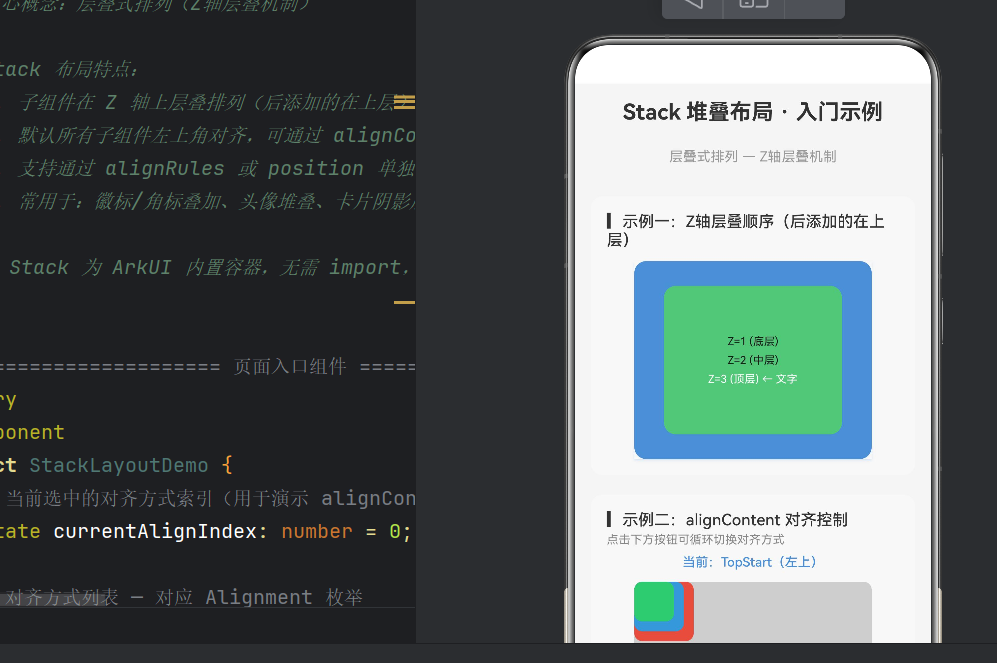
Task: Click the upper yellow warning marker in the editor gutter
Action: 404,102
